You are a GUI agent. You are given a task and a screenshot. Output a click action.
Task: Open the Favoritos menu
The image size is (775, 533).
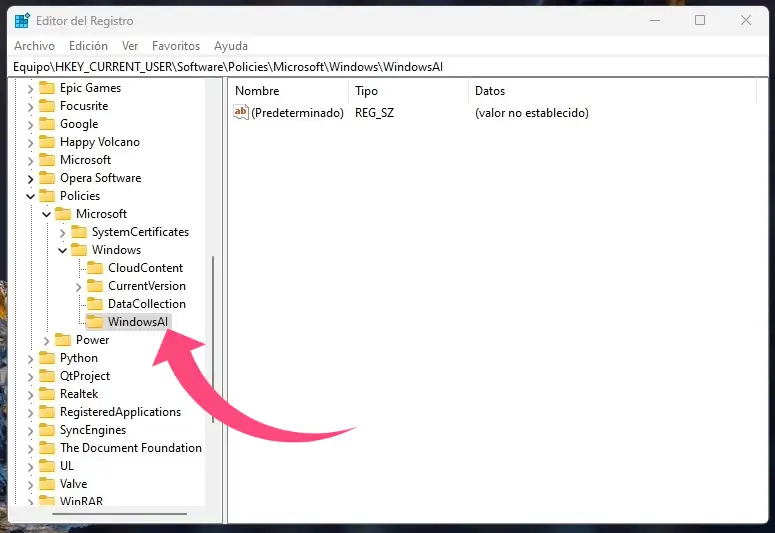pos(176,46)
